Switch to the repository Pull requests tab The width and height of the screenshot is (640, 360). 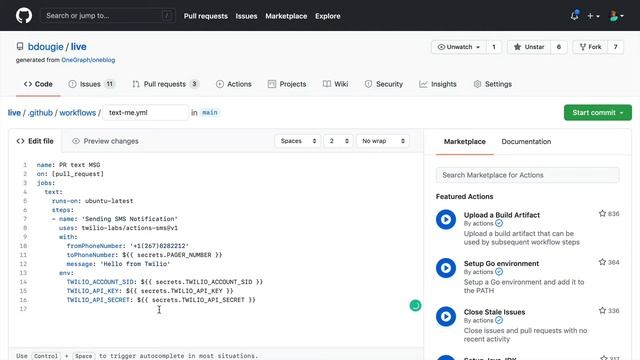click(x=165, y=84)
